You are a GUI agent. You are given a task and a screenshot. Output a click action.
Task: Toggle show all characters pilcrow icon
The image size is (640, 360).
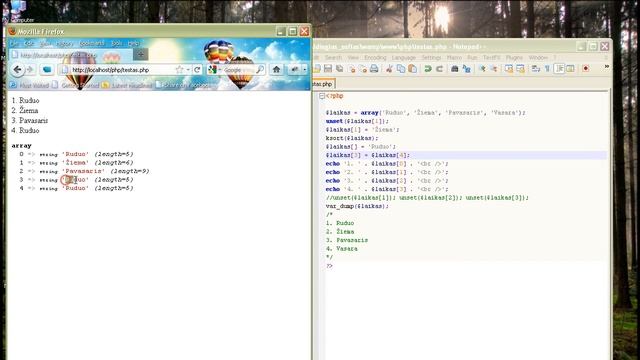547,69
